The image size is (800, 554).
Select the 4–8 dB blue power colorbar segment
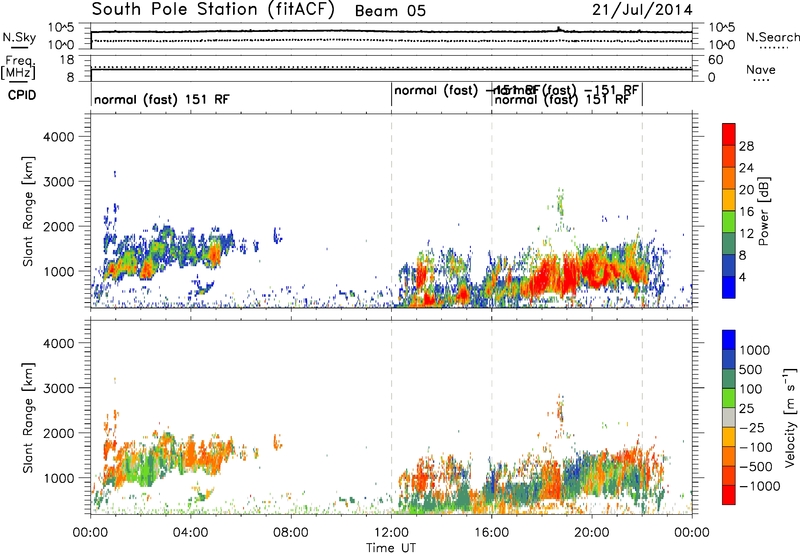click(729, 265)
